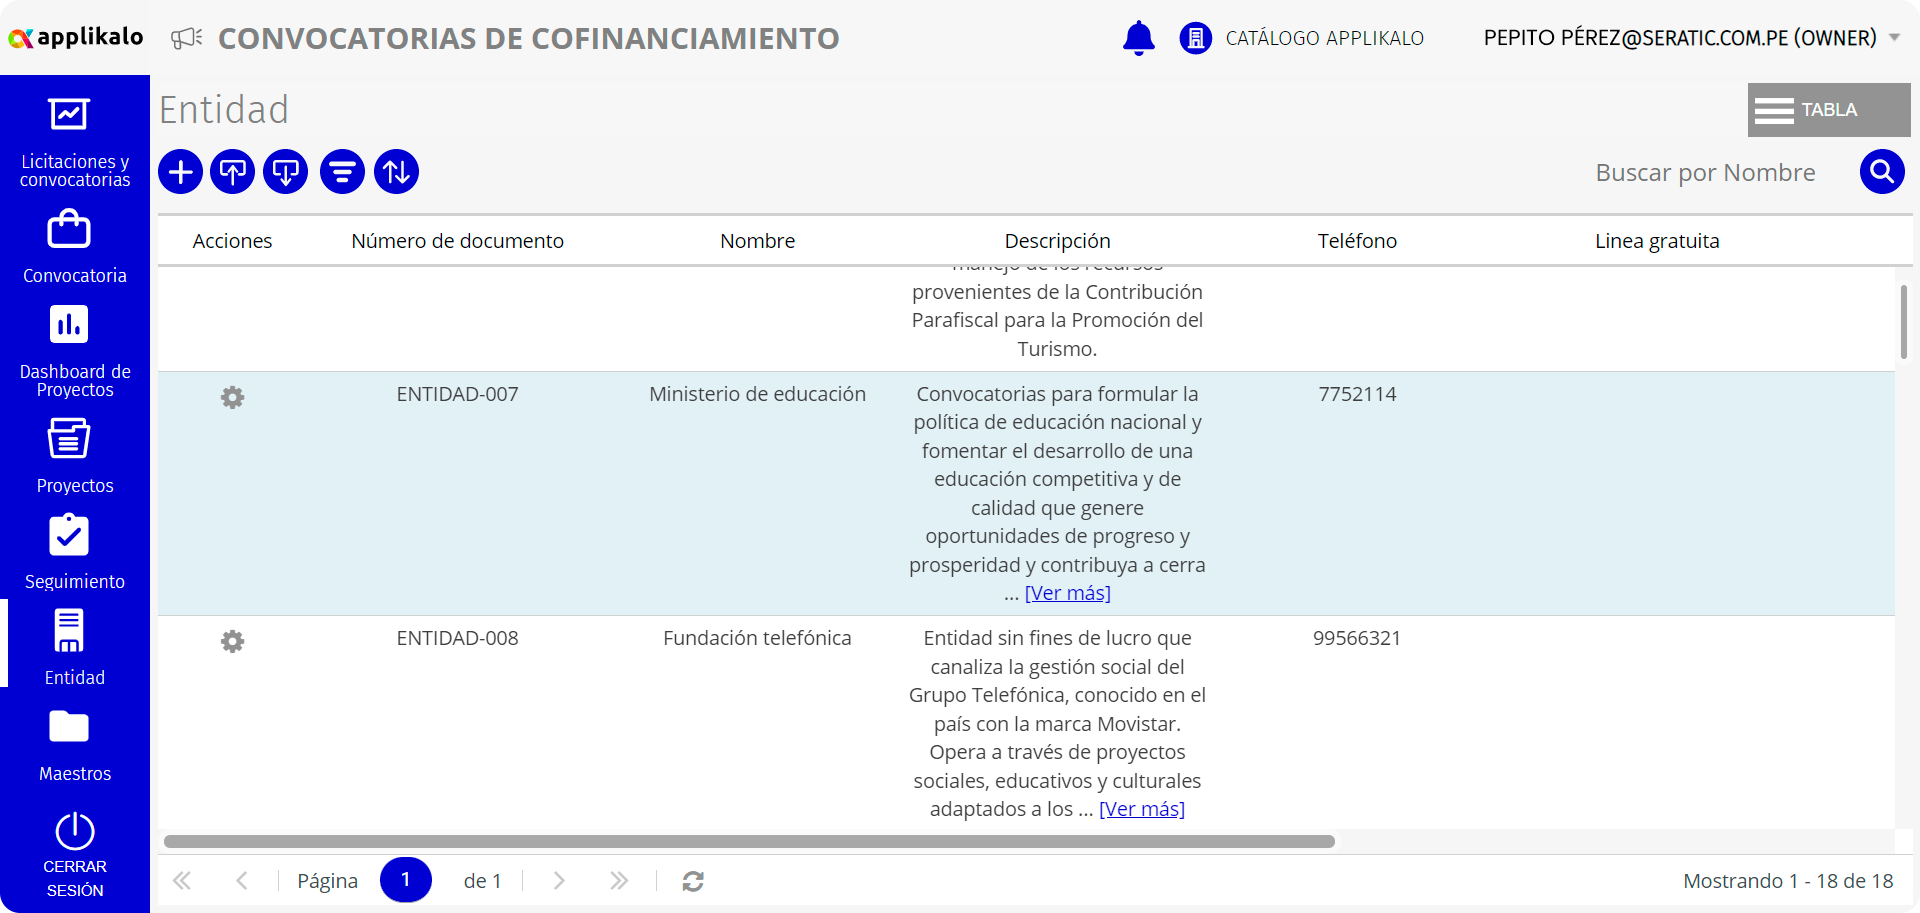Image resolution: width=1920 pixels, height=913 pixels.
Task: Focus the Buscar por Nombre field
Action: coord(1705,173)
